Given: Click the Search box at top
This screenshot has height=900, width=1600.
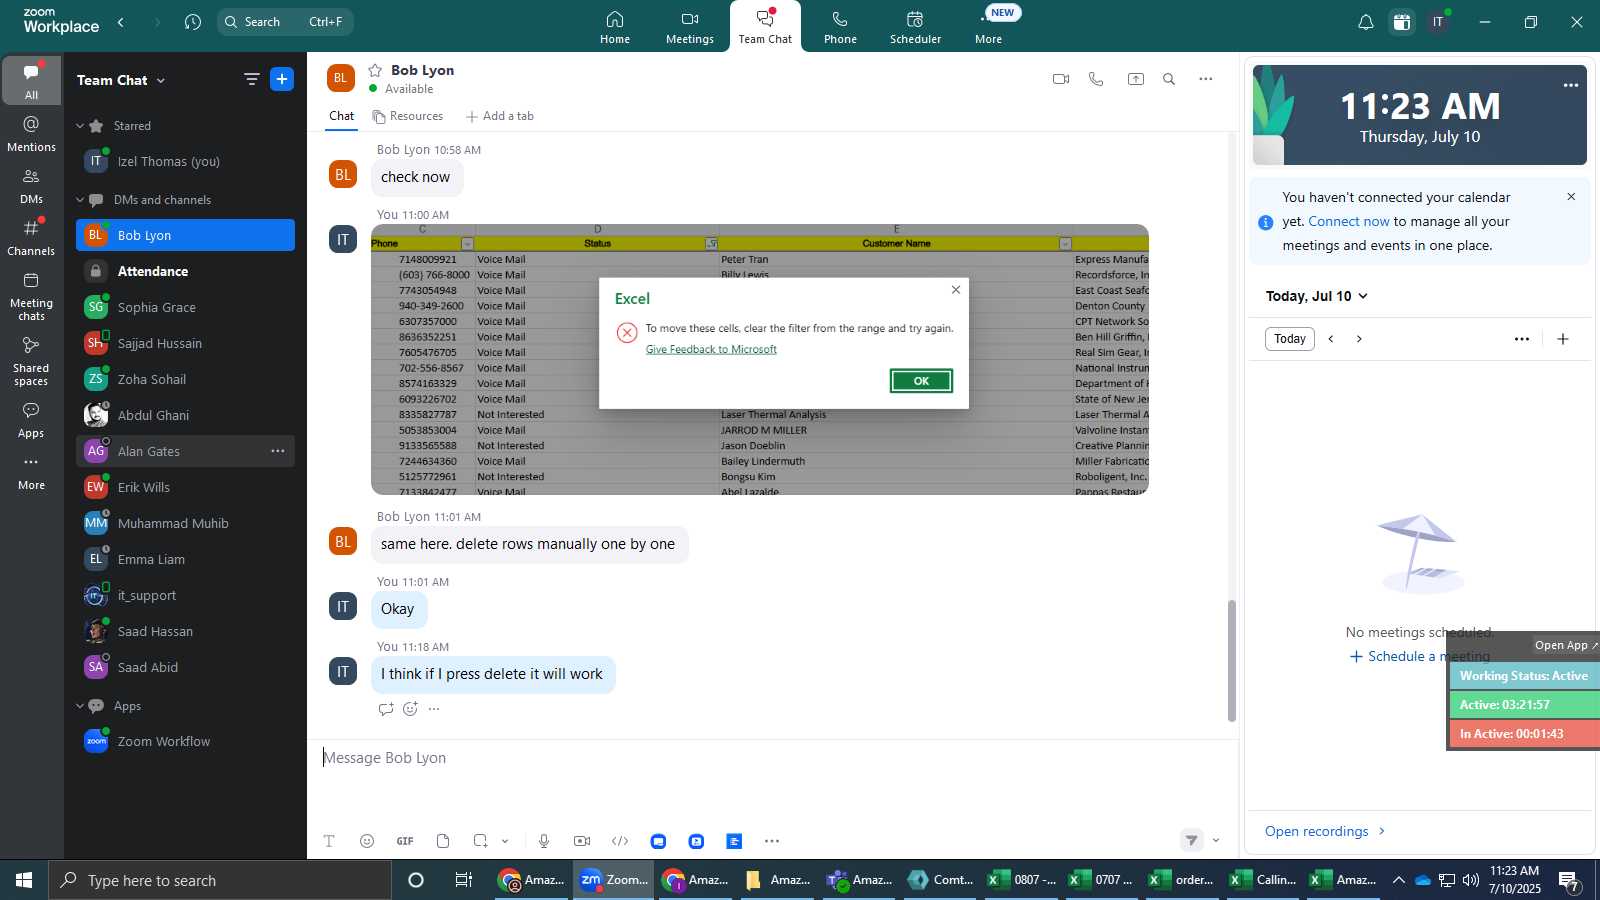Looking at the screenshot, I should (285, 22).
